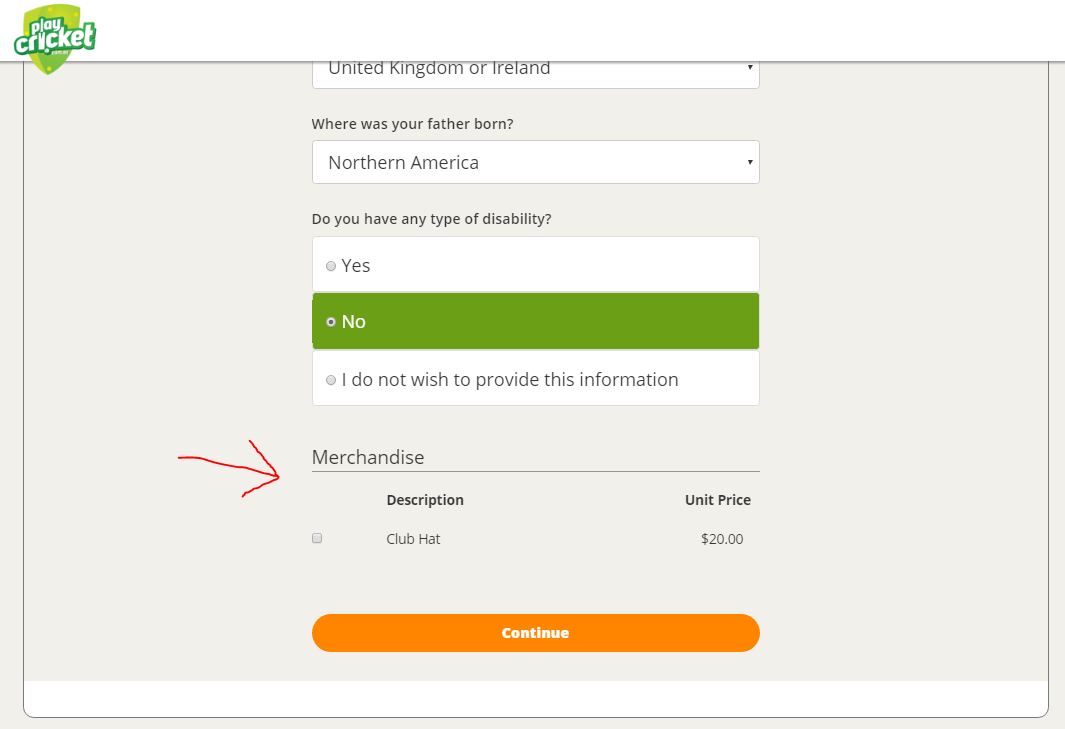1065x729 pixels.
Task: Click the "I do not wish to provide this information" text
Action: [x=510, y=379]
